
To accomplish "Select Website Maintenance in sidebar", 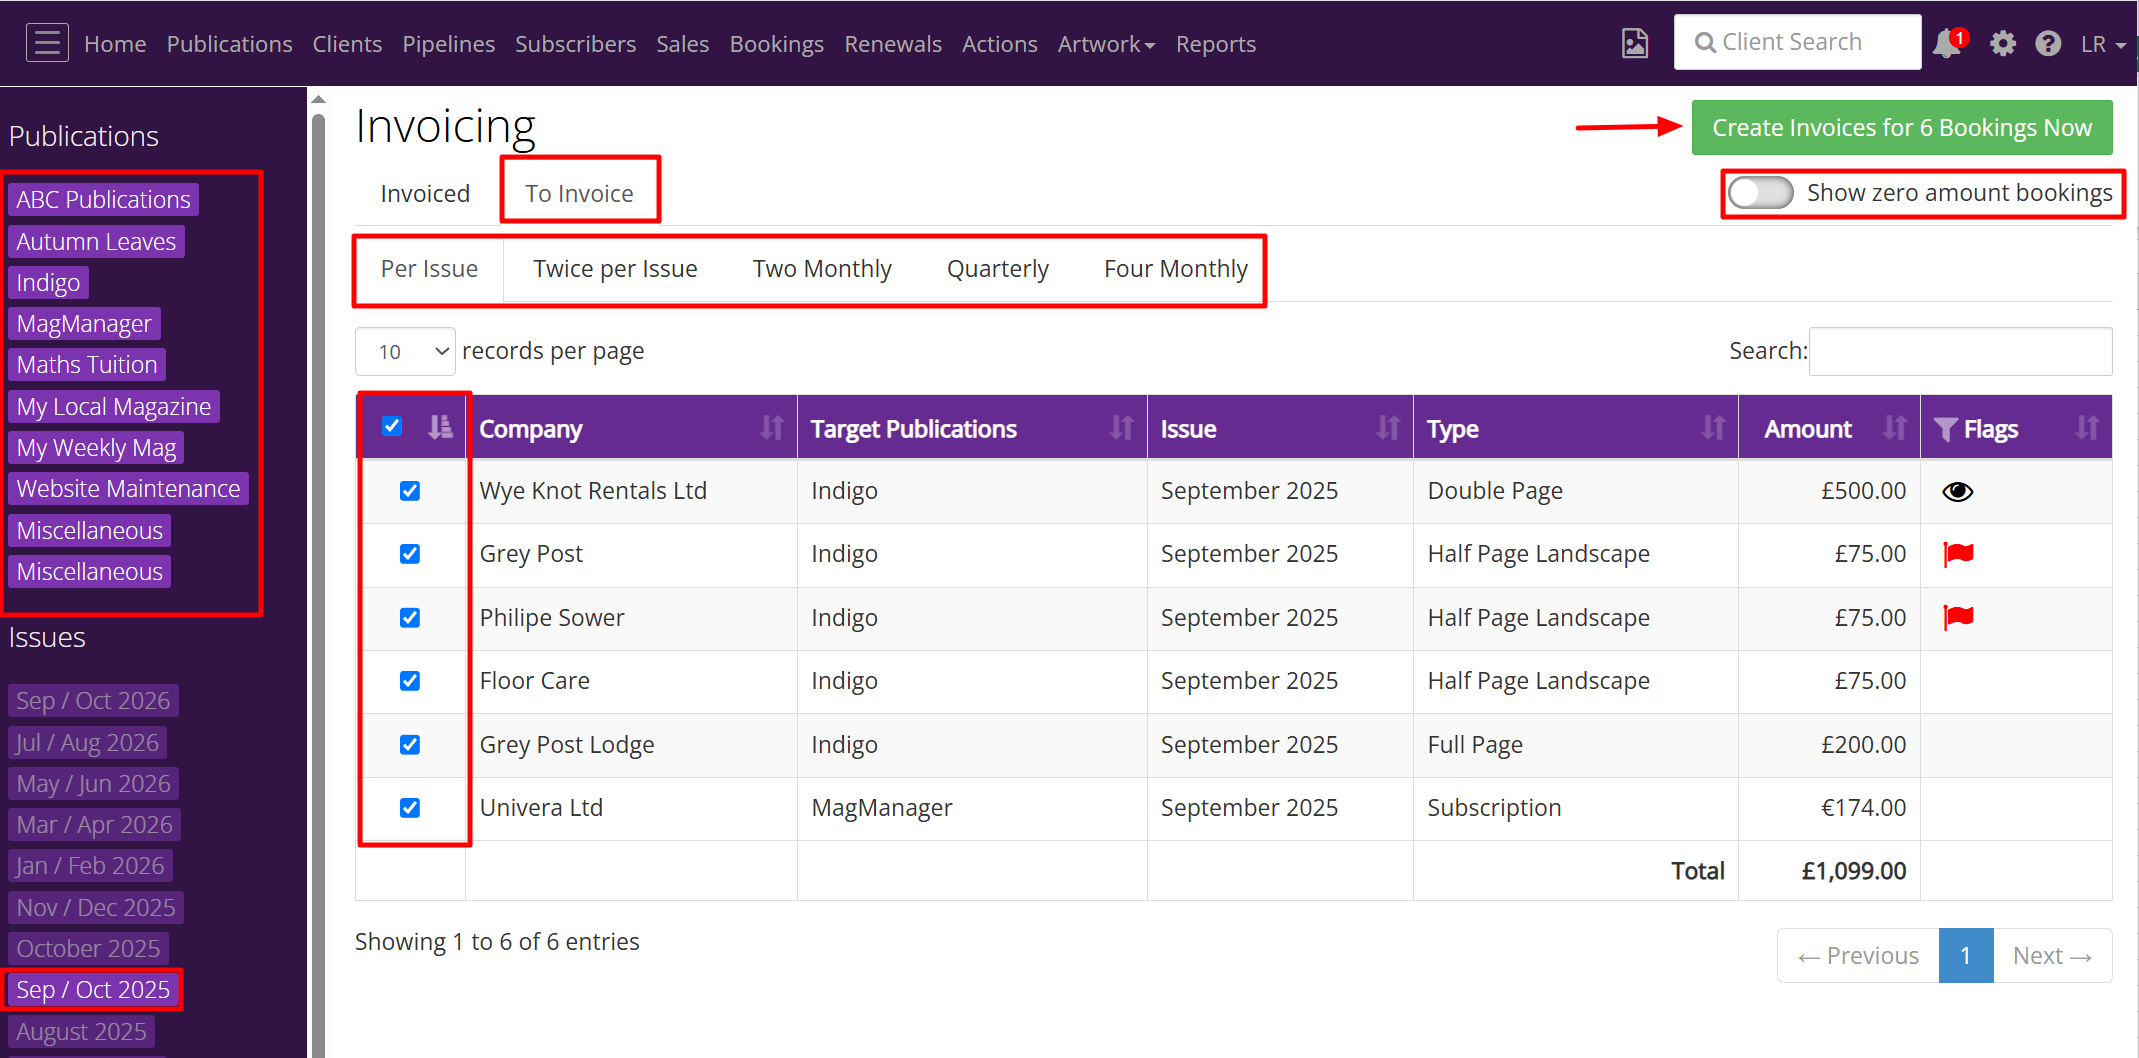I will 128,488.
